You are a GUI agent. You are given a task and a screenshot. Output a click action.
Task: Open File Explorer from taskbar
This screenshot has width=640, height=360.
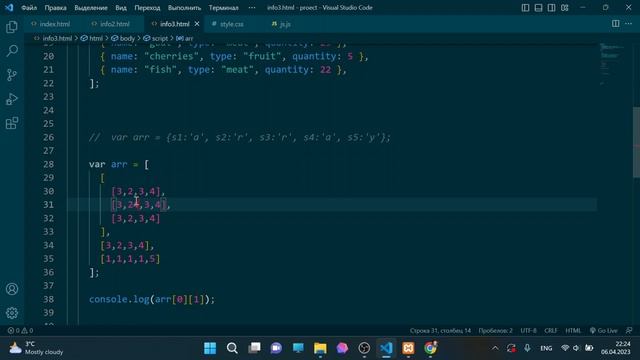click(x=320, y=348)
